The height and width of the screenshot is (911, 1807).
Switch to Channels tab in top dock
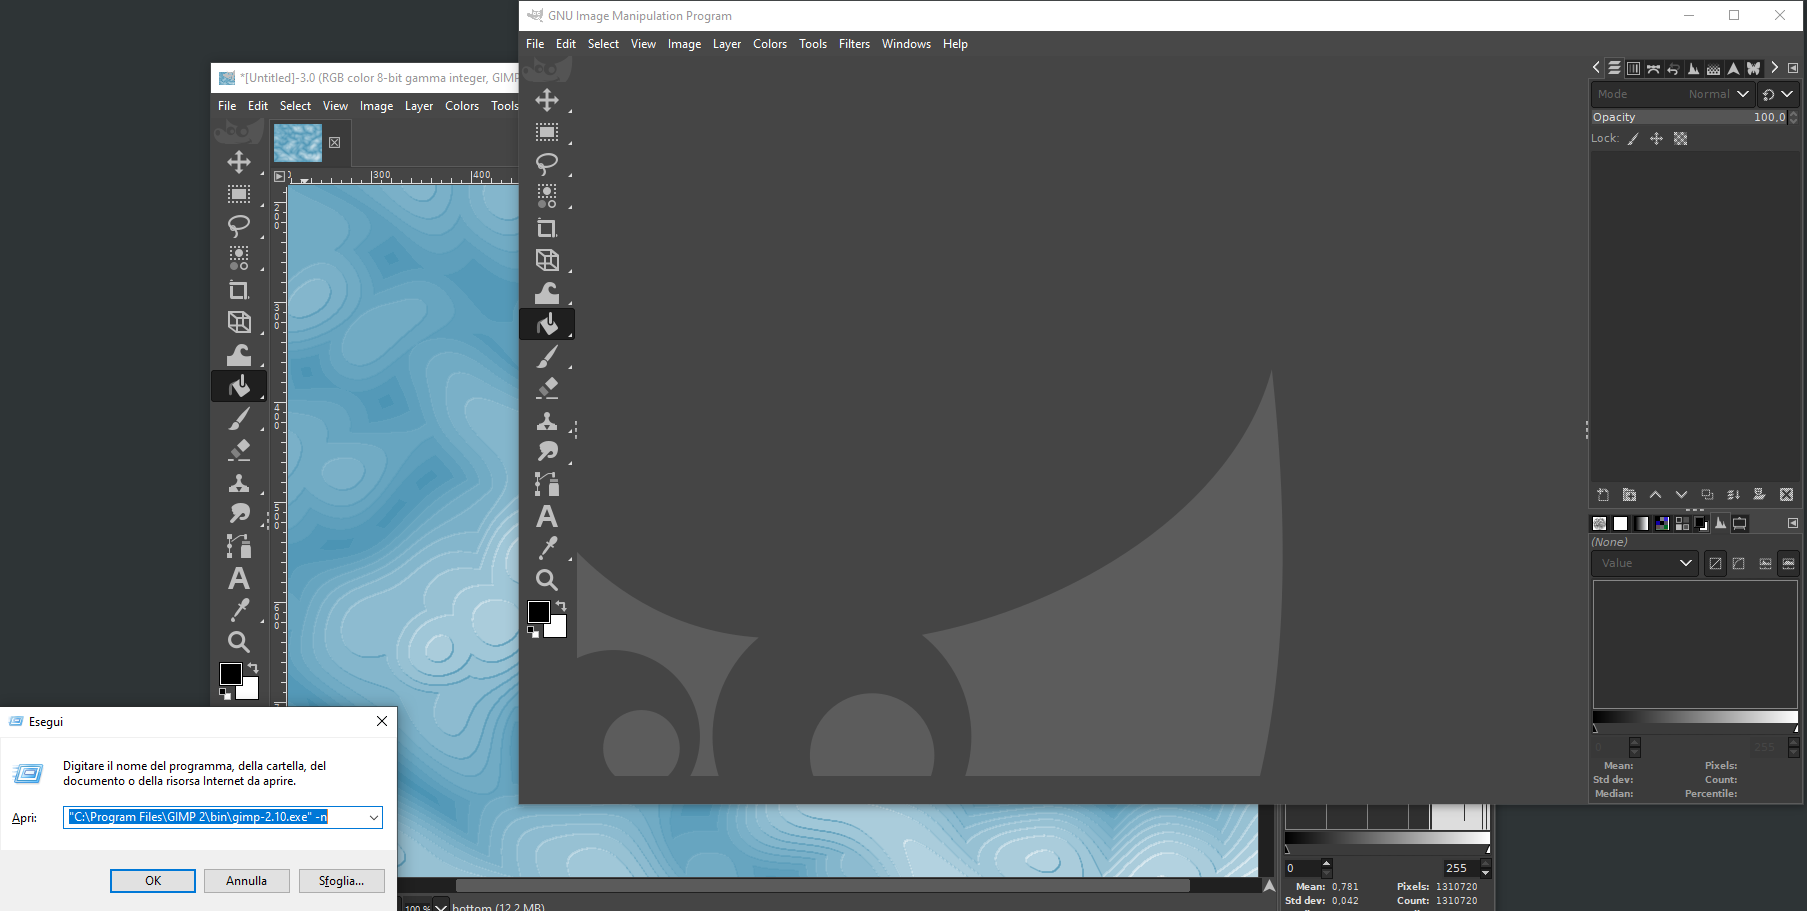click(x=1633, y=68)
